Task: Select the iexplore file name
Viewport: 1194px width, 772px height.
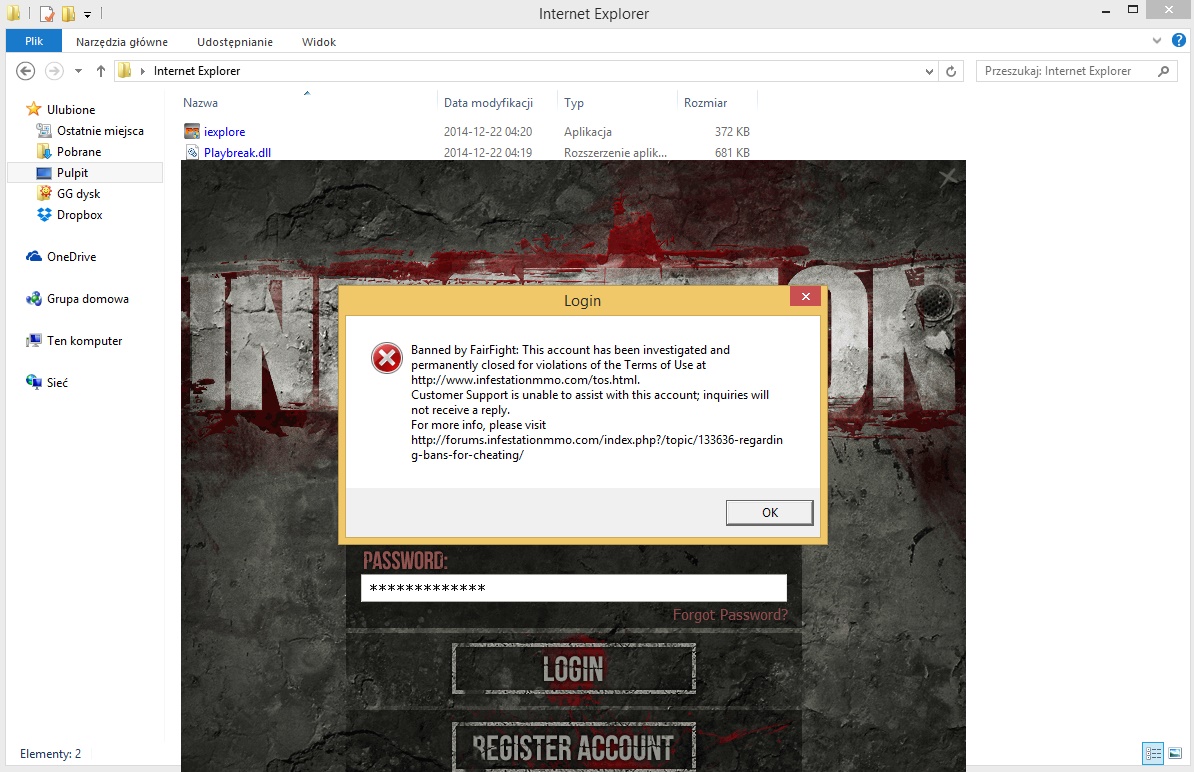Action: (225, 132)
